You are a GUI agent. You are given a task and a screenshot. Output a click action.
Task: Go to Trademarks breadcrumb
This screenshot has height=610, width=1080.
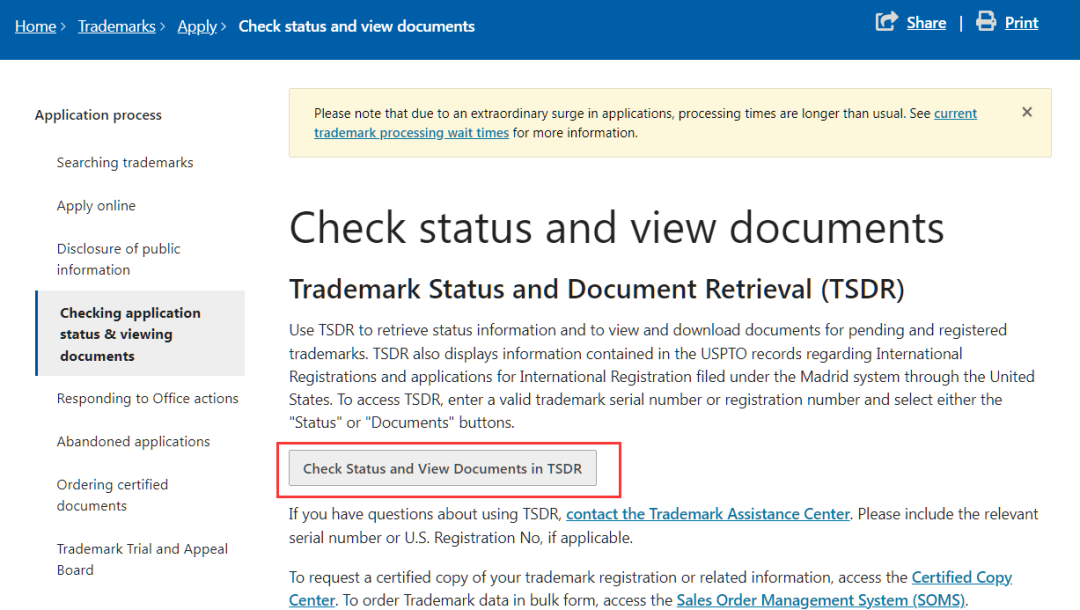[x=116, y=26]
